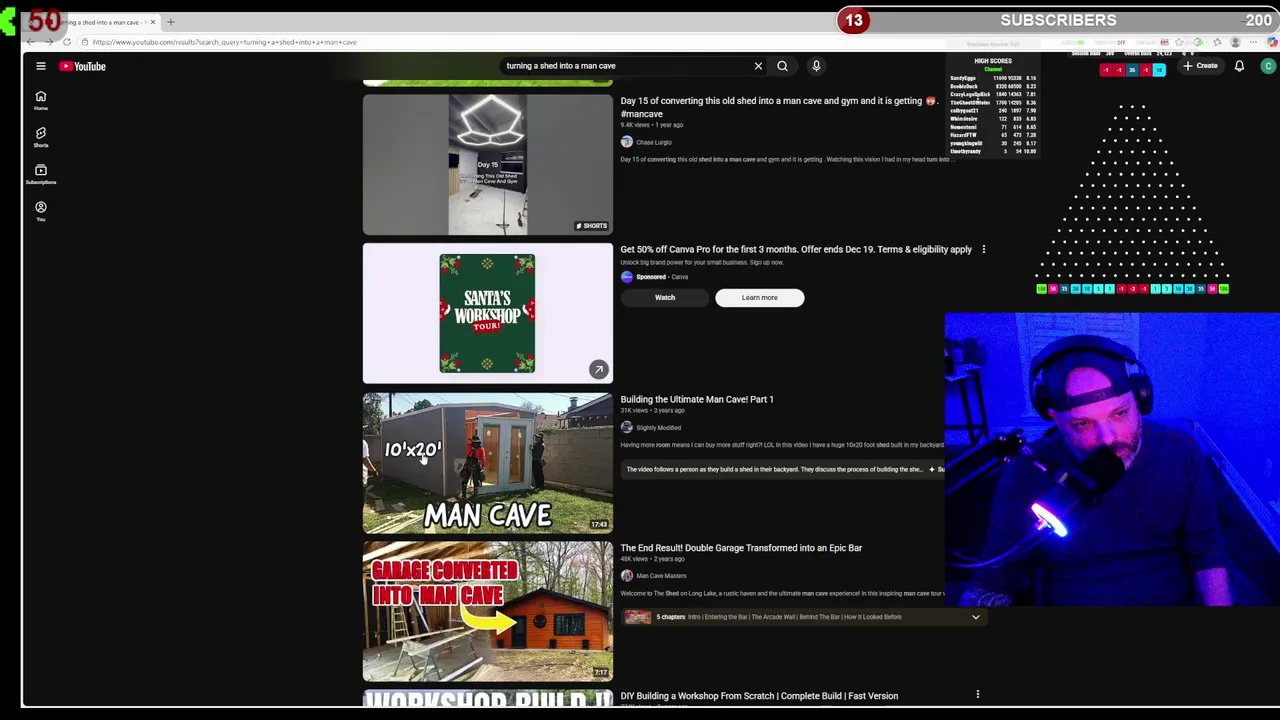Click the Slightly Modified channel name
The width and height of the screenshot is (1280, 720).
pos(658,427)
